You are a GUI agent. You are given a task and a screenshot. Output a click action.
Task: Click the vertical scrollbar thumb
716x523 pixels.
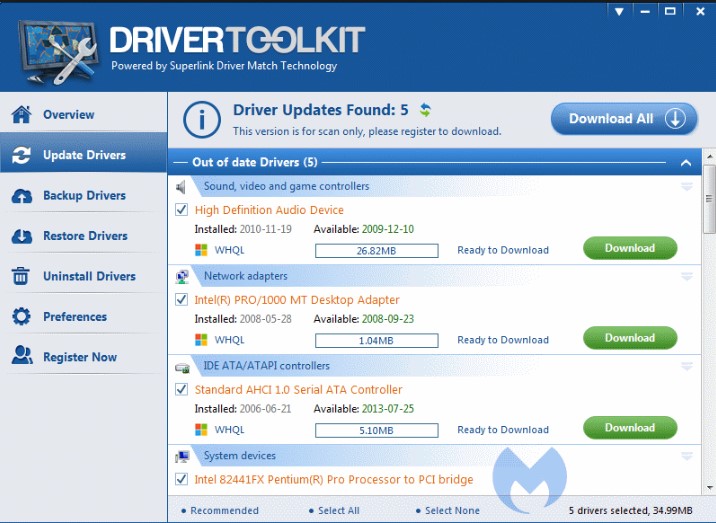coord(709,199)
